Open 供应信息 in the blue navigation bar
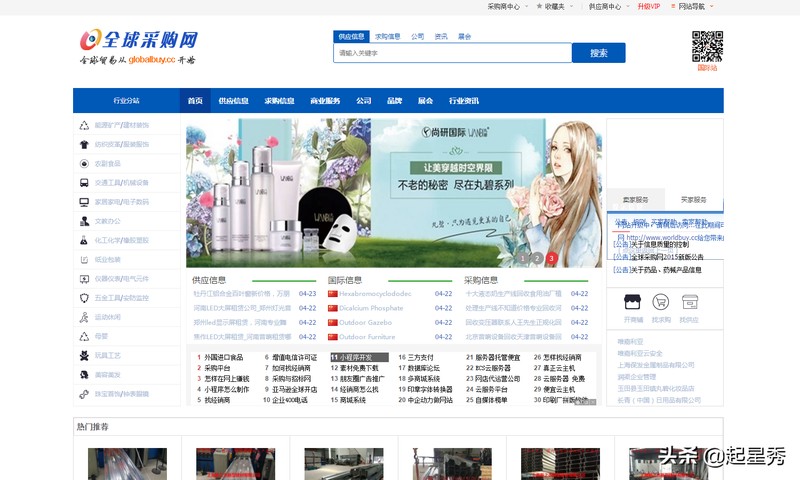Screen dimensions: 800x480 [233, 100]
